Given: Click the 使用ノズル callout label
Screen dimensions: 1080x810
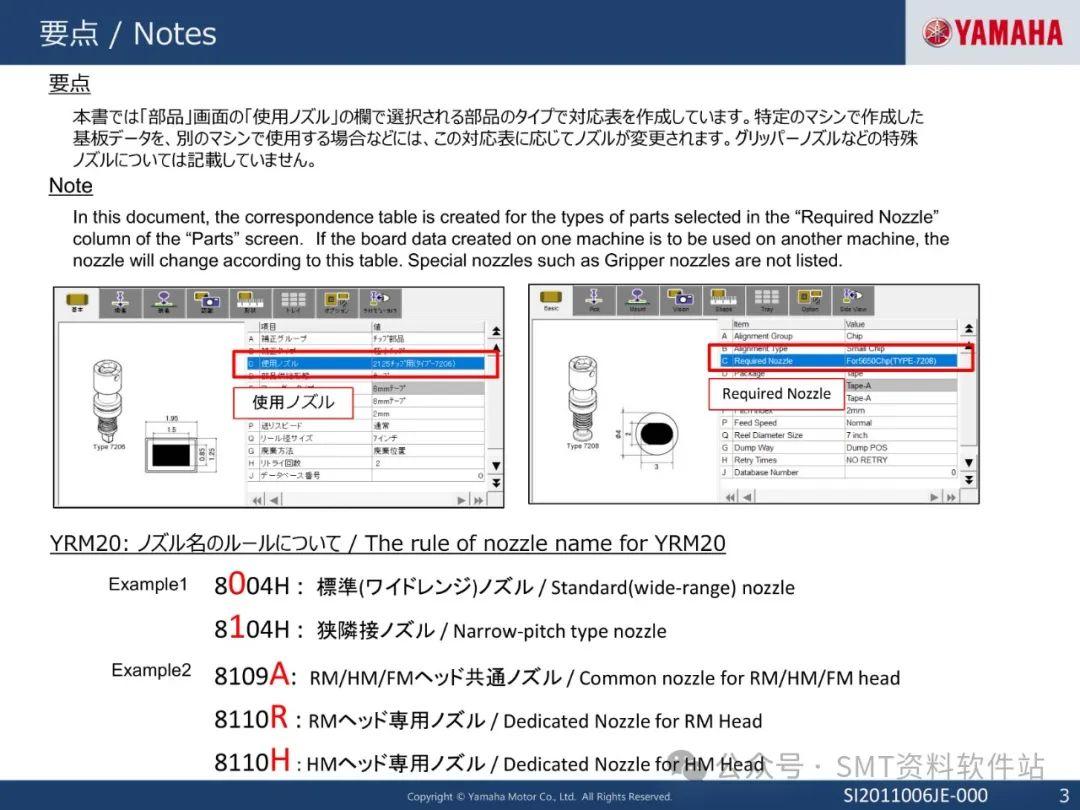Looking at the screenshot, I should (x=294, y=402).
